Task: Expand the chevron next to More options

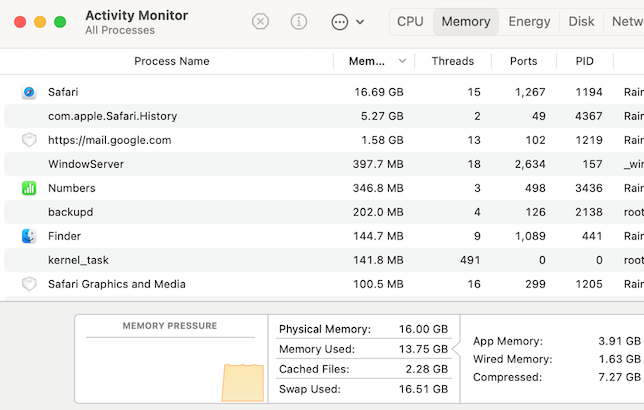Action: [x=360, y=22]
